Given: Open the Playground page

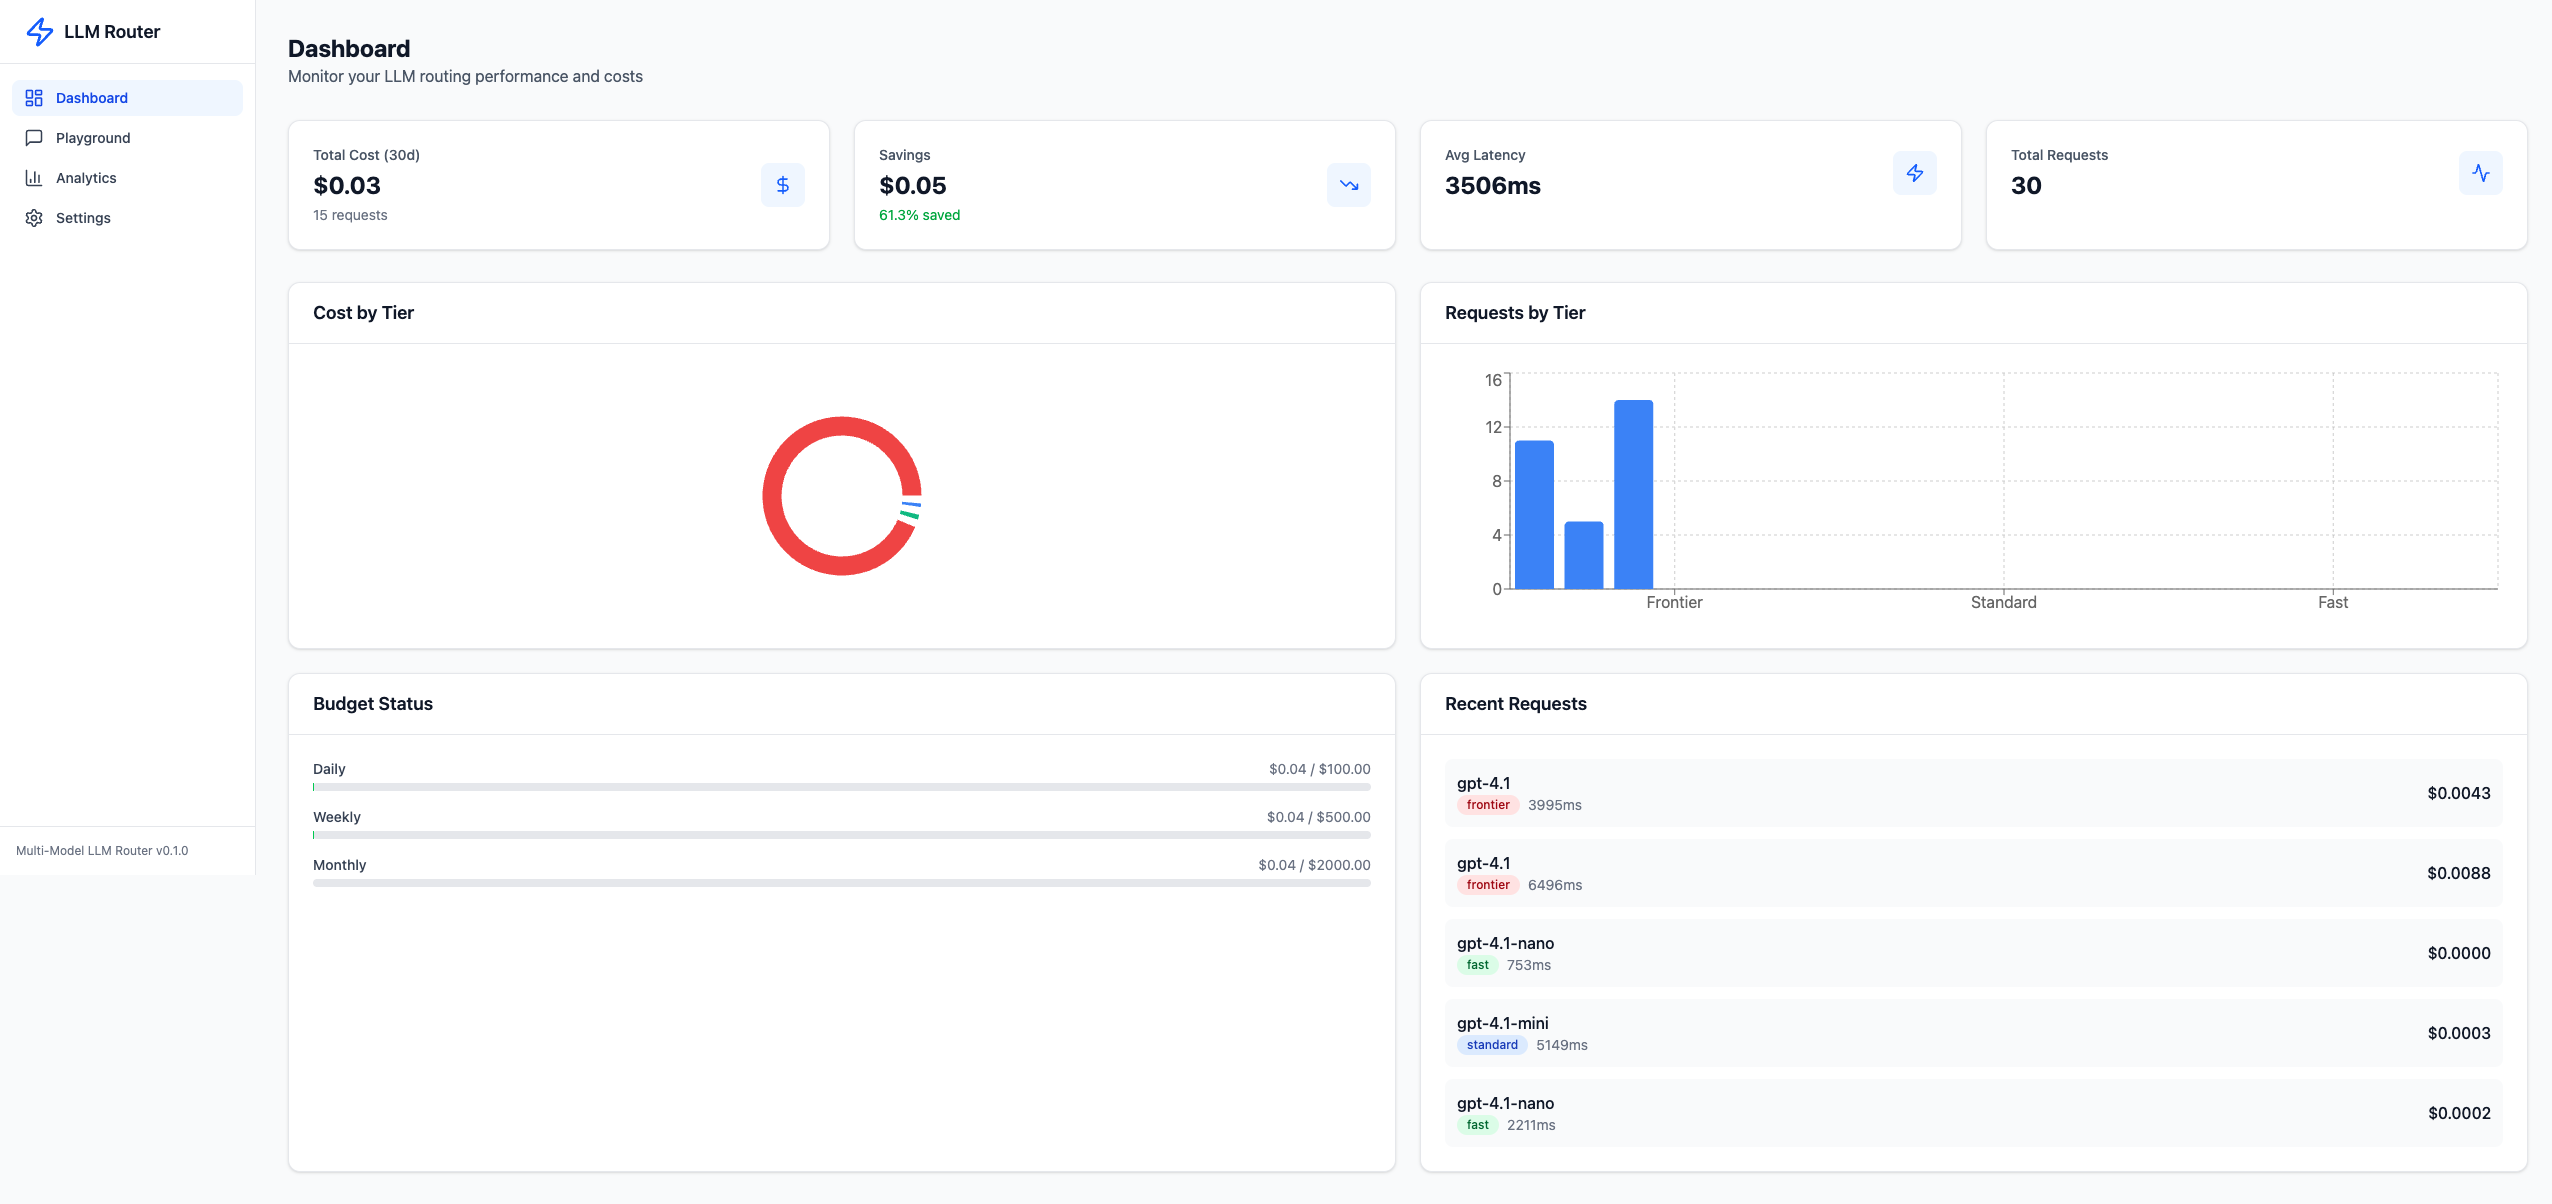Looking at the screenshot, I should click(x=127, y=138).
